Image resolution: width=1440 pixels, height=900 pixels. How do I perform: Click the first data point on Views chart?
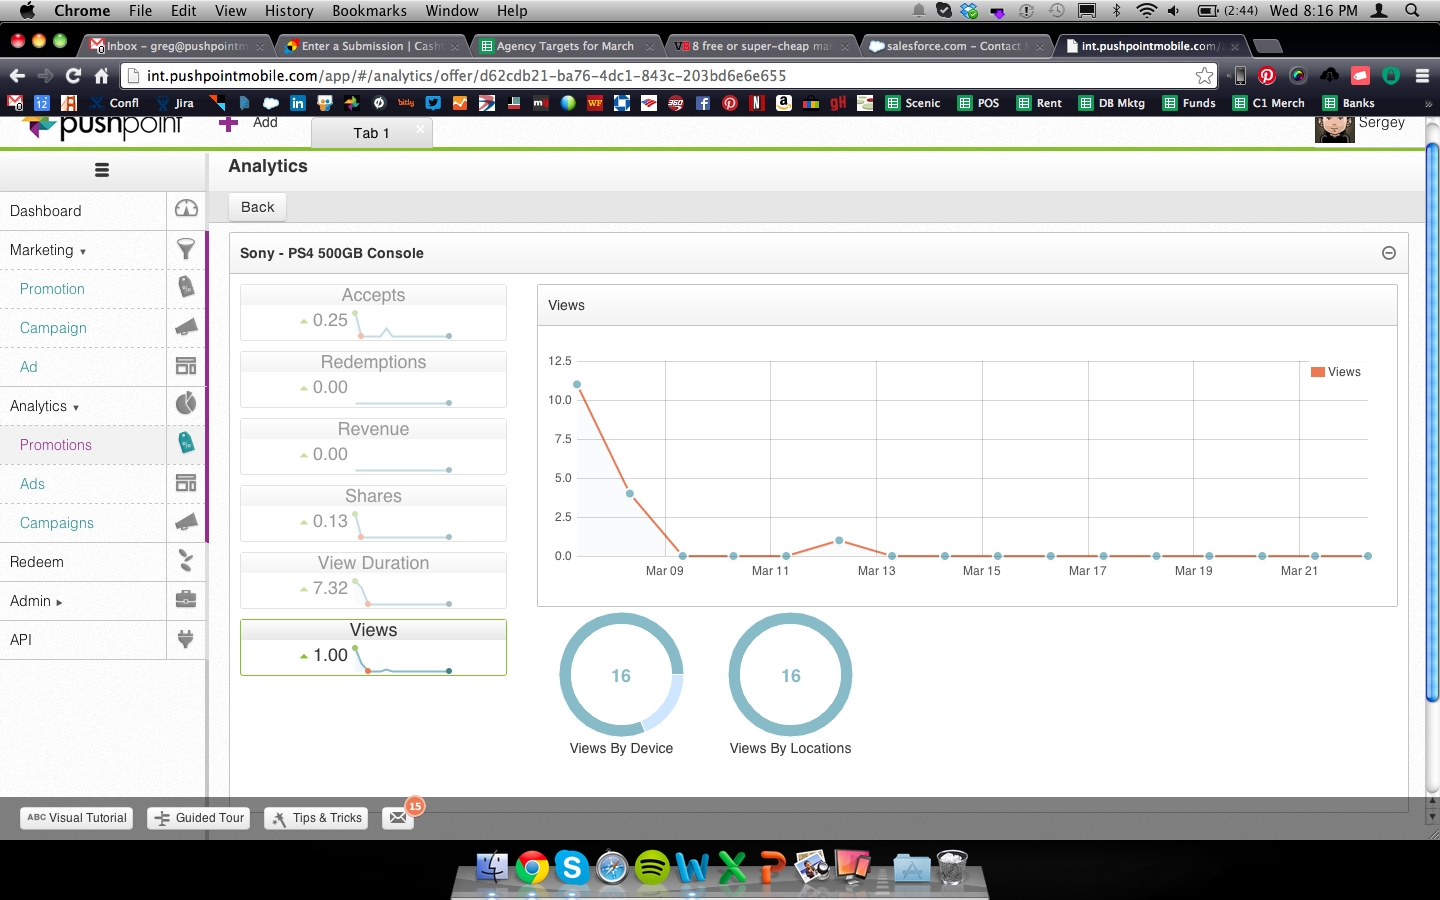click(577, 384)
